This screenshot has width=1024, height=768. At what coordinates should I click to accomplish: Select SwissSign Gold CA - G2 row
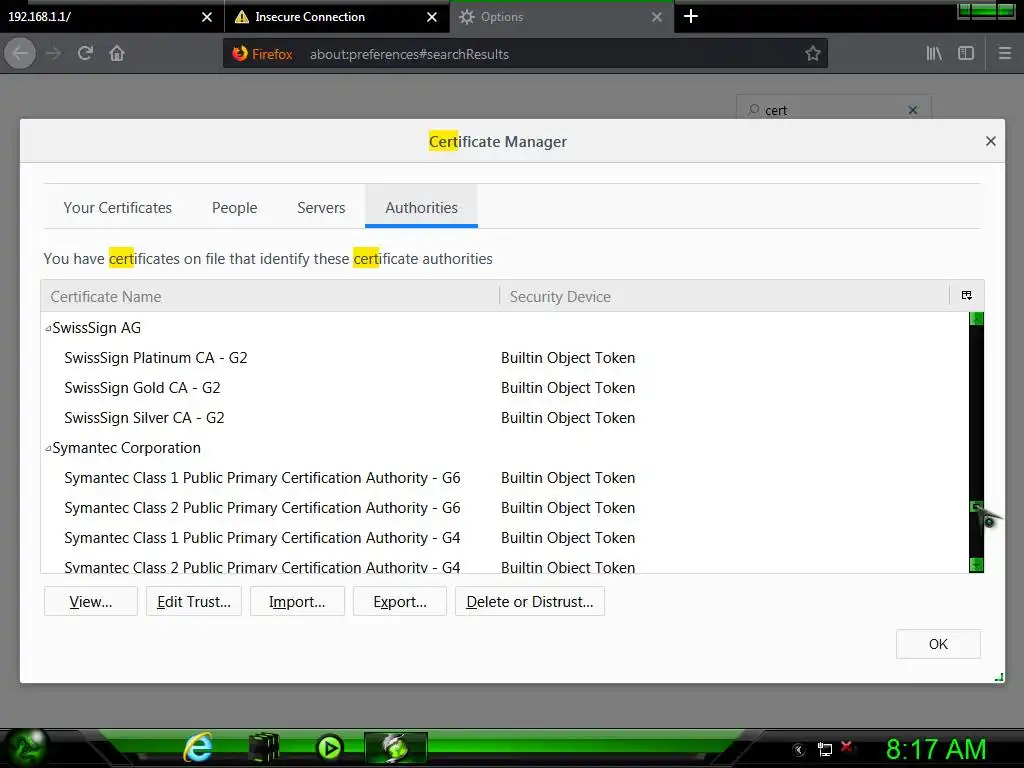pos(504,388)
